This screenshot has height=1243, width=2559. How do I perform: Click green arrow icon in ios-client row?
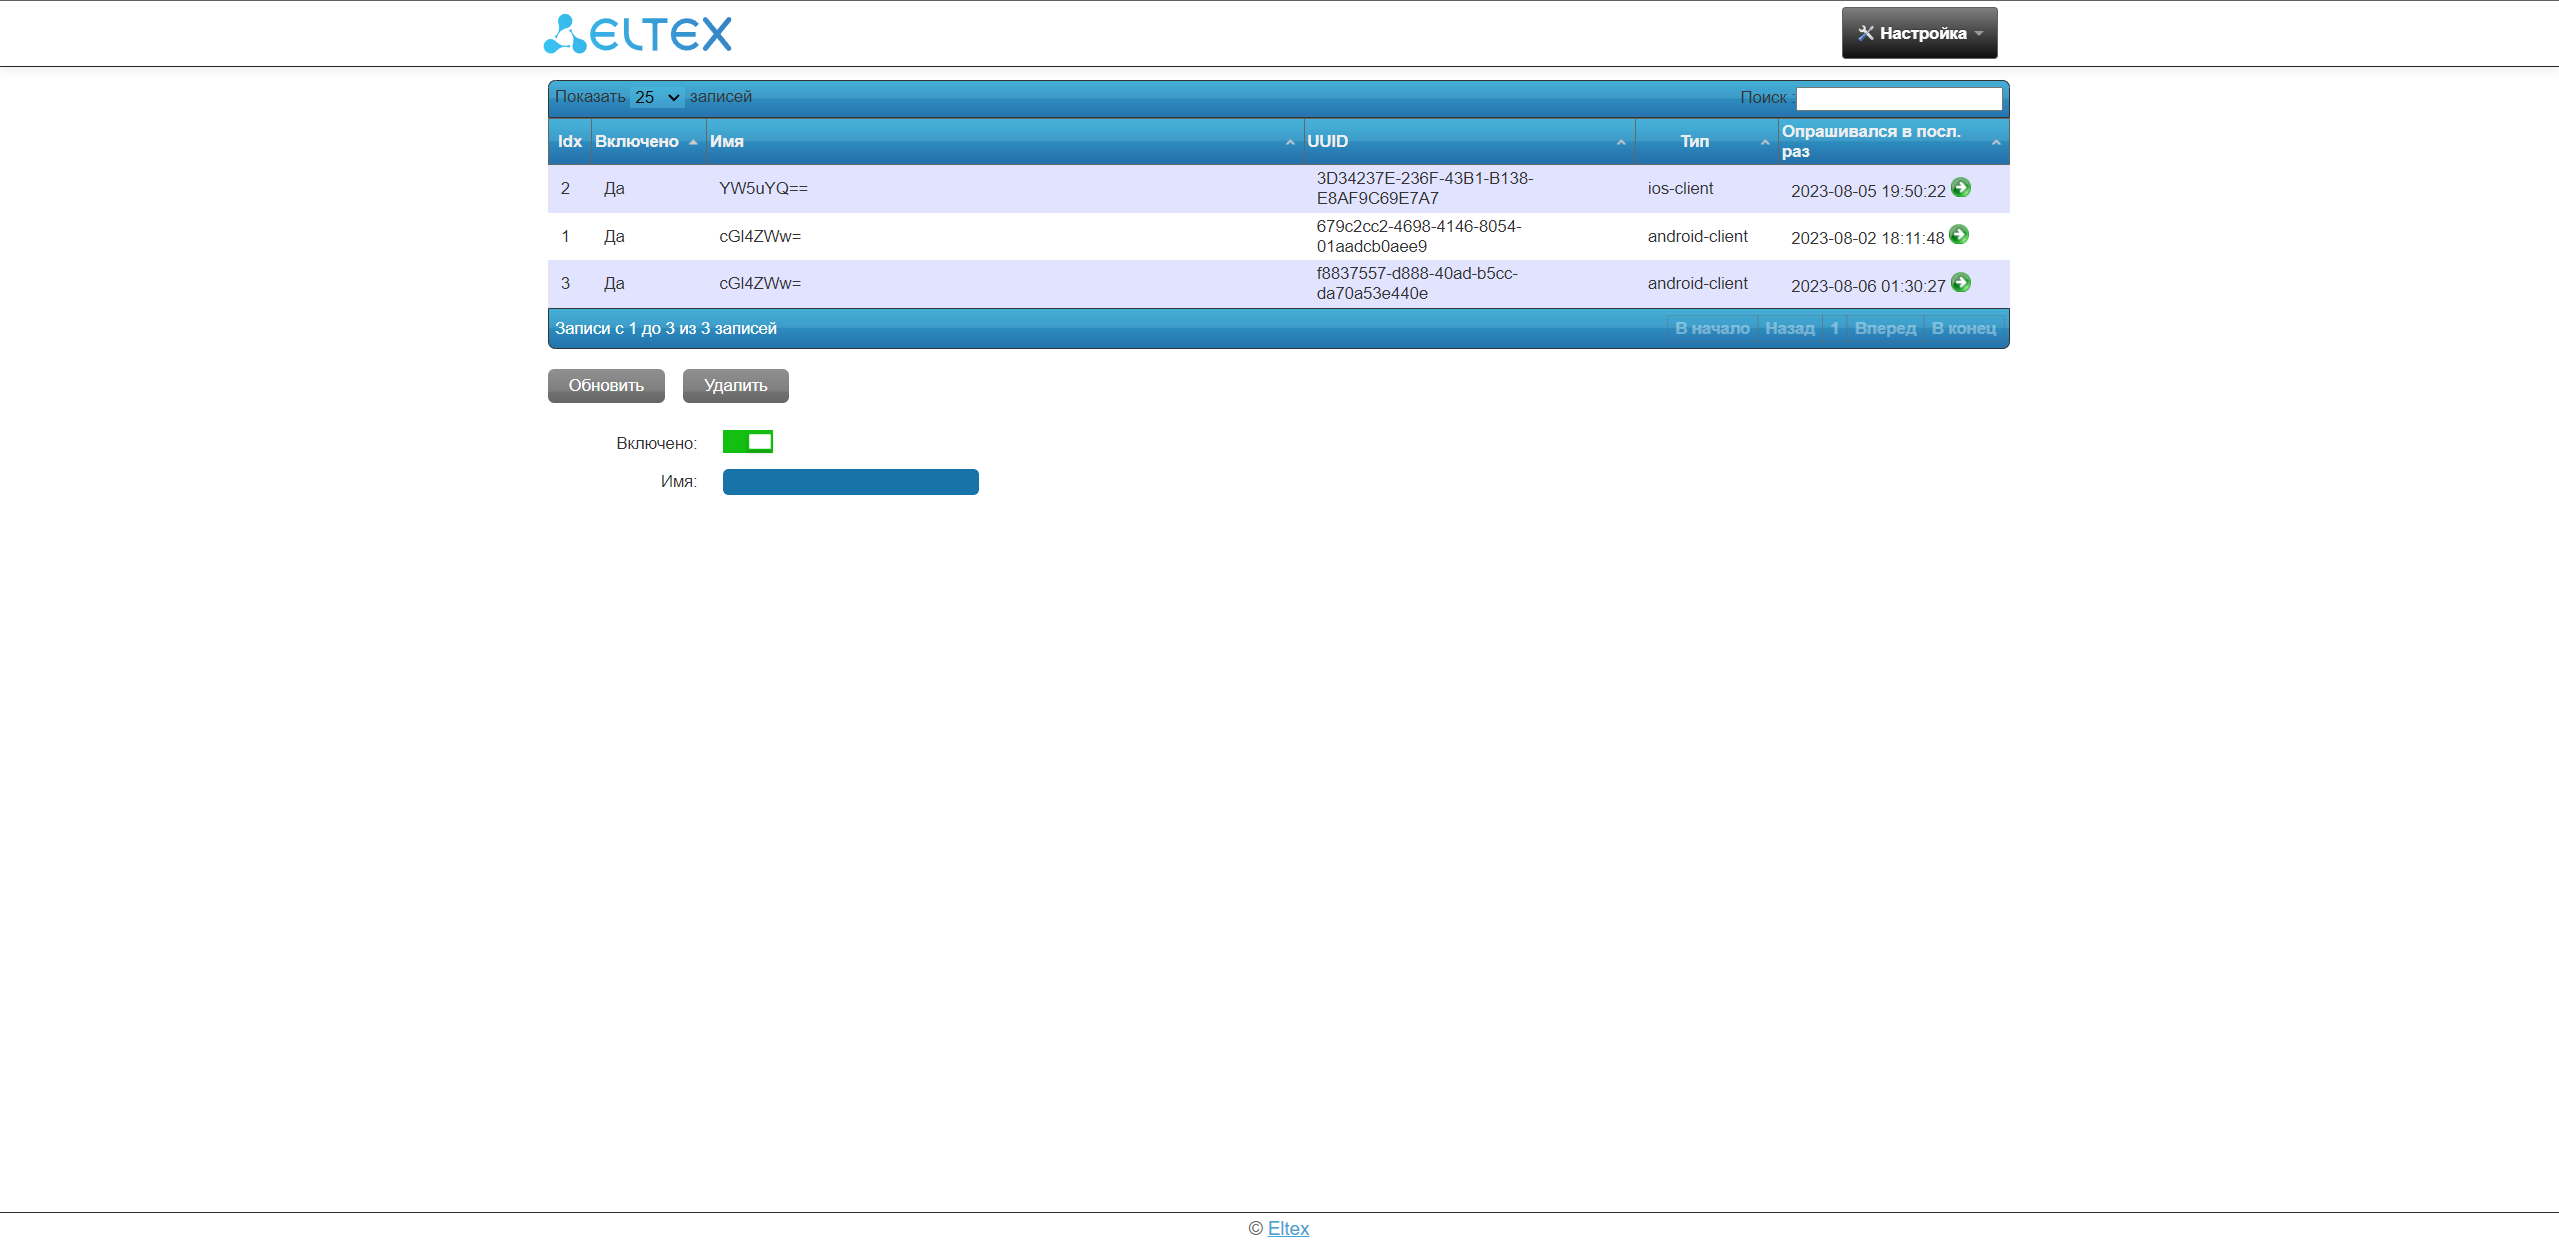[1960, 187]
